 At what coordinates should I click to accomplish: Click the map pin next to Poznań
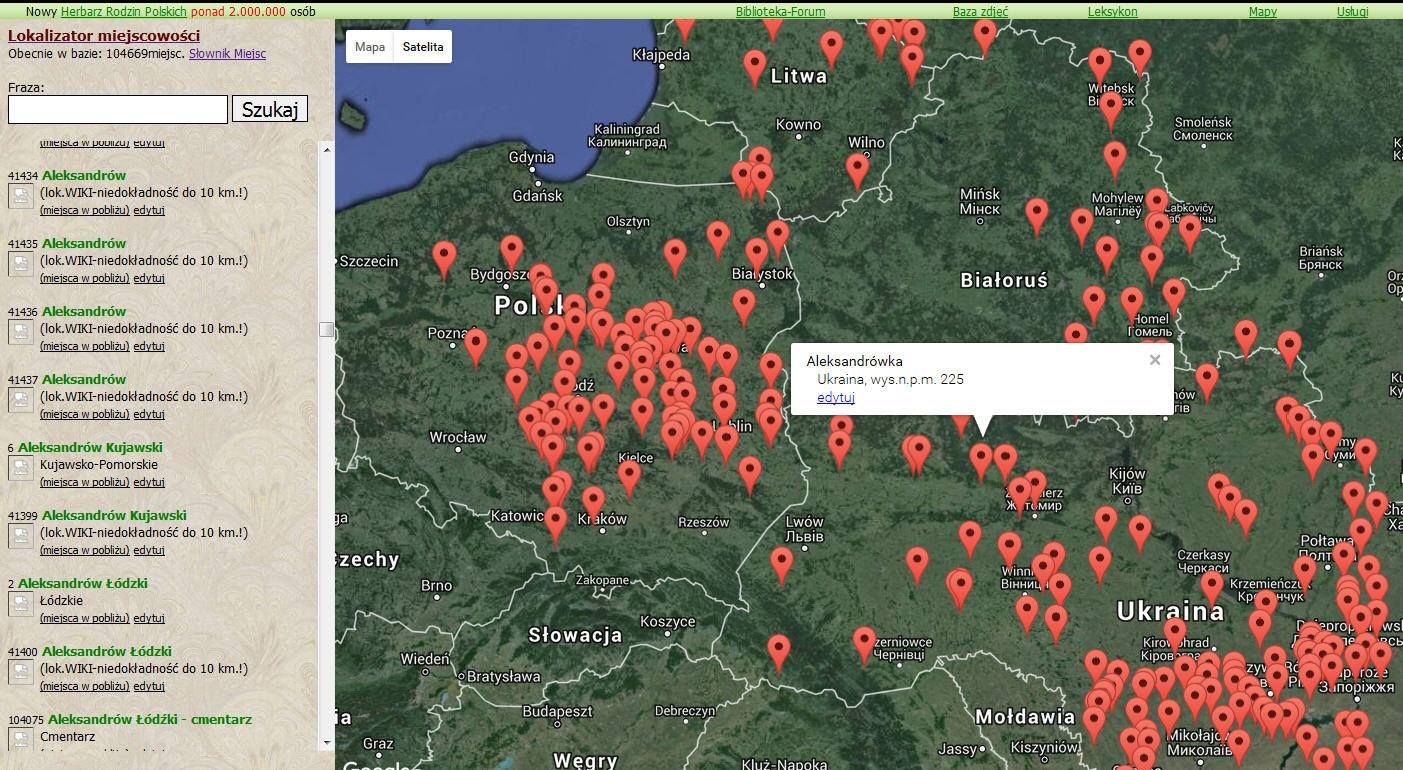tap(476, 347)
